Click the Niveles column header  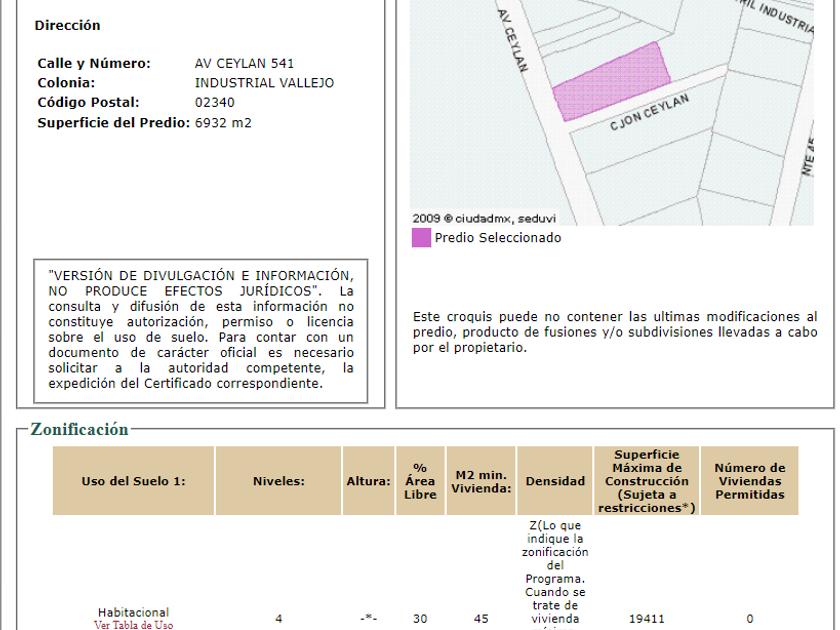pos(278,481)
